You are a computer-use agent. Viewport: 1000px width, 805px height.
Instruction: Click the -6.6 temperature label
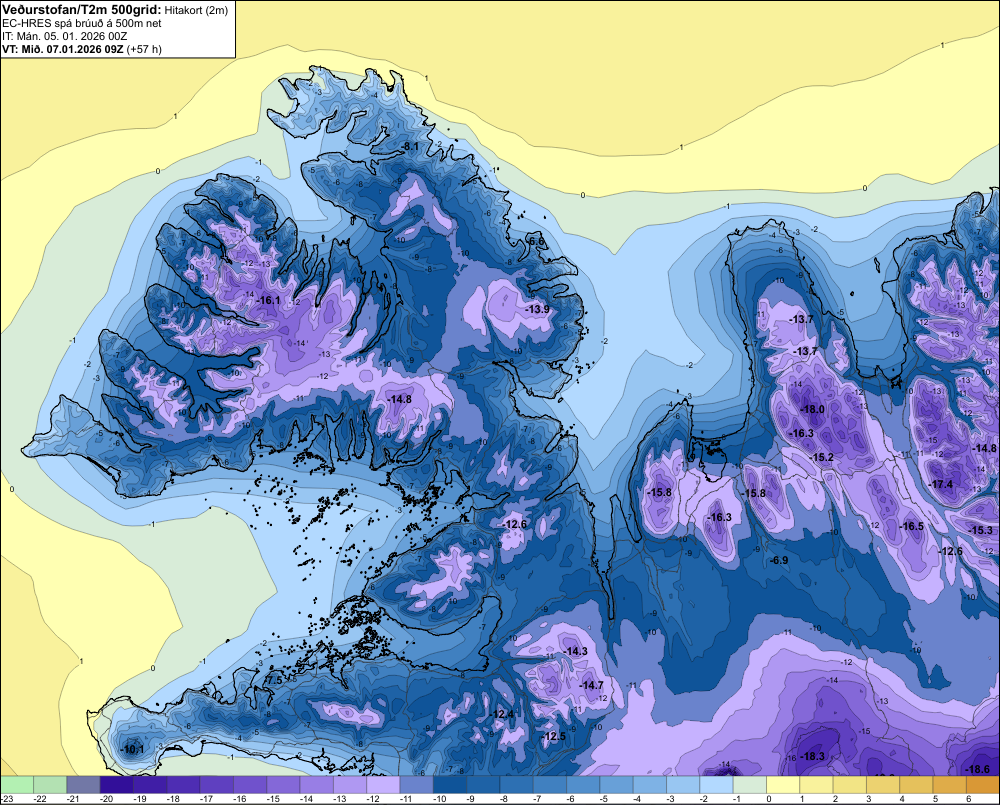click(537, 241)
